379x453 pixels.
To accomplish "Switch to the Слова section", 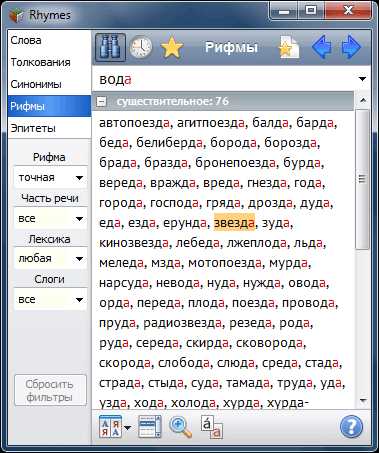I will point(49,40).
